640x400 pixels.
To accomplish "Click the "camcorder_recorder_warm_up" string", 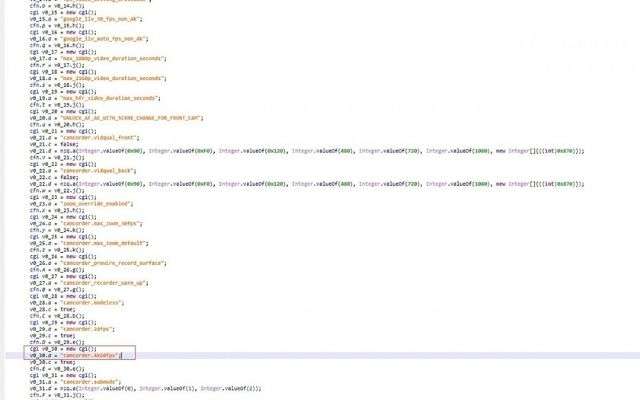I will click(x=103, y=283).
